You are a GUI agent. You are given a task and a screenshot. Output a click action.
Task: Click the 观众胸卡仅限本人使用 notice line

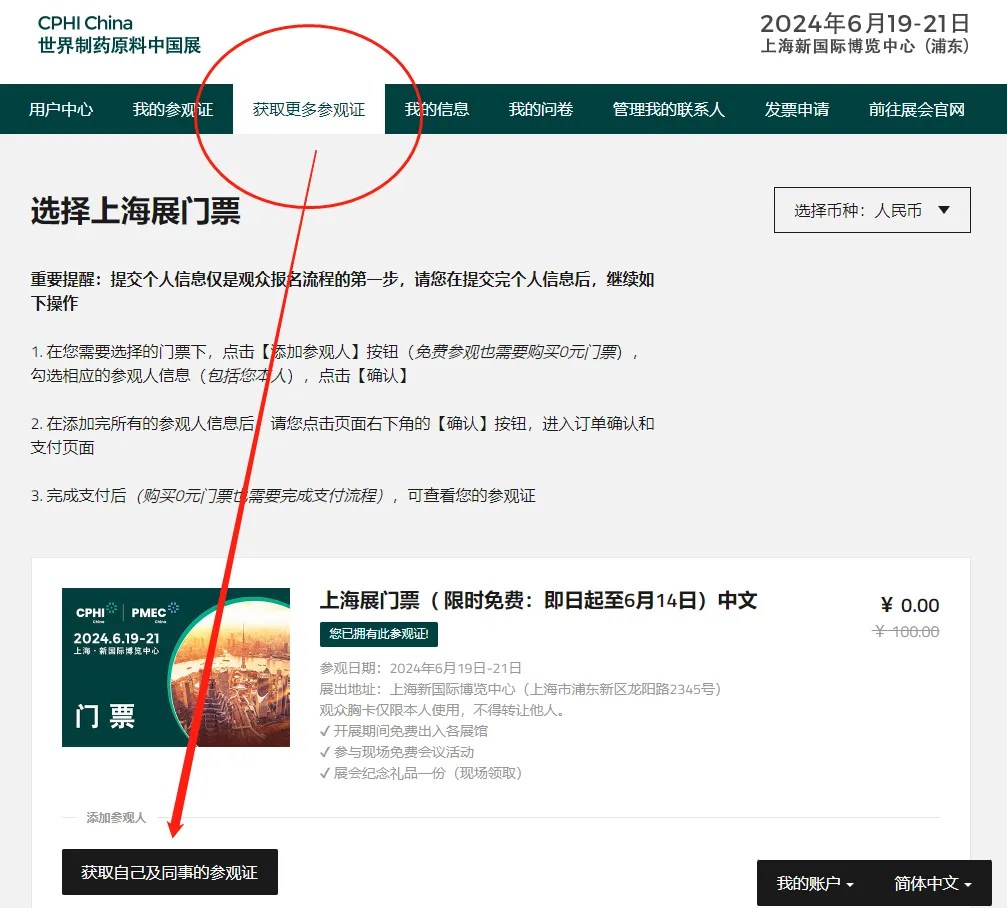[442, 710]
